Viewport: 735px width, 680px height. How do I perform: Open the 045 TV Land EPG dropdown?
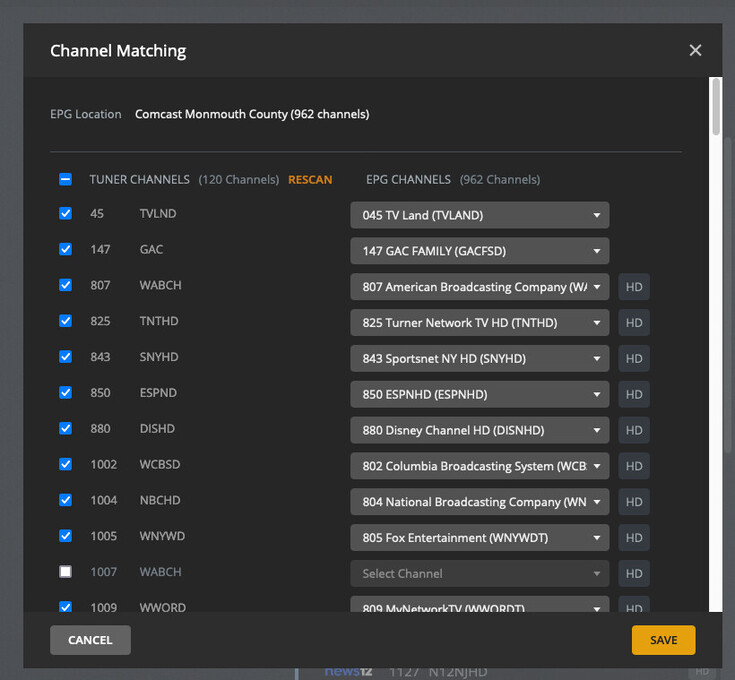point(479,215)
